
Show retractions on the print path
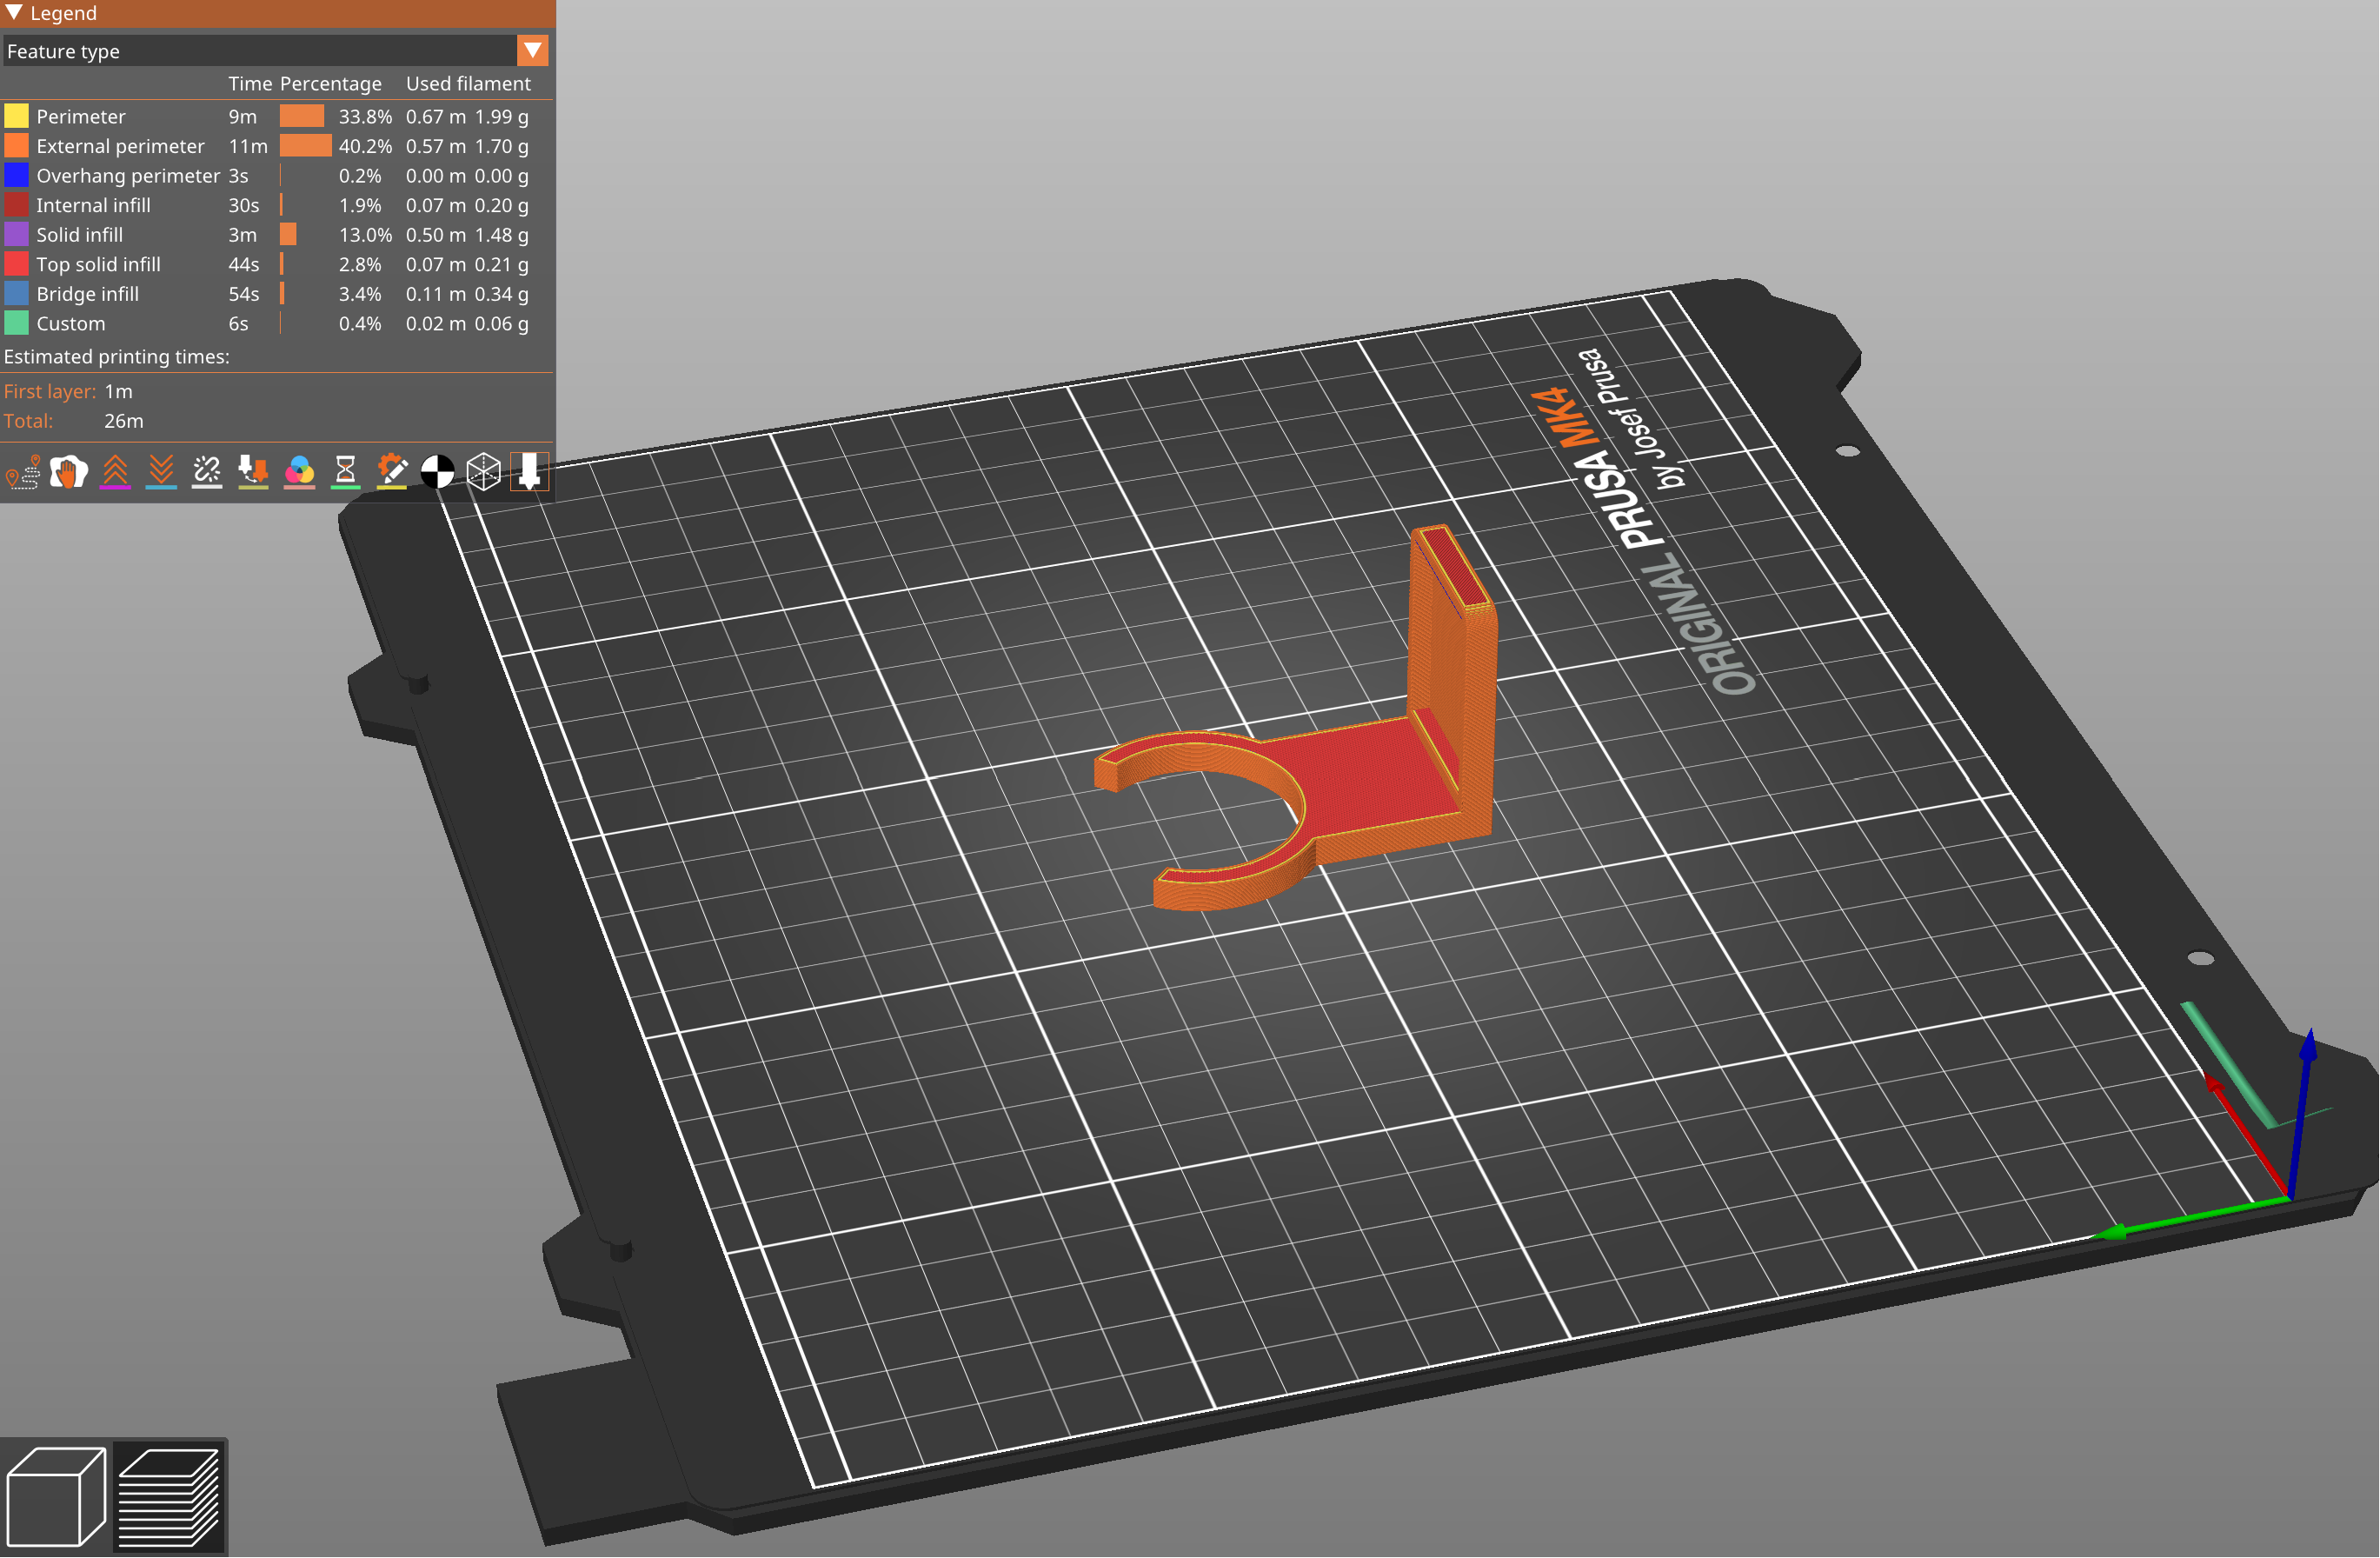click(x=115, y=471)
